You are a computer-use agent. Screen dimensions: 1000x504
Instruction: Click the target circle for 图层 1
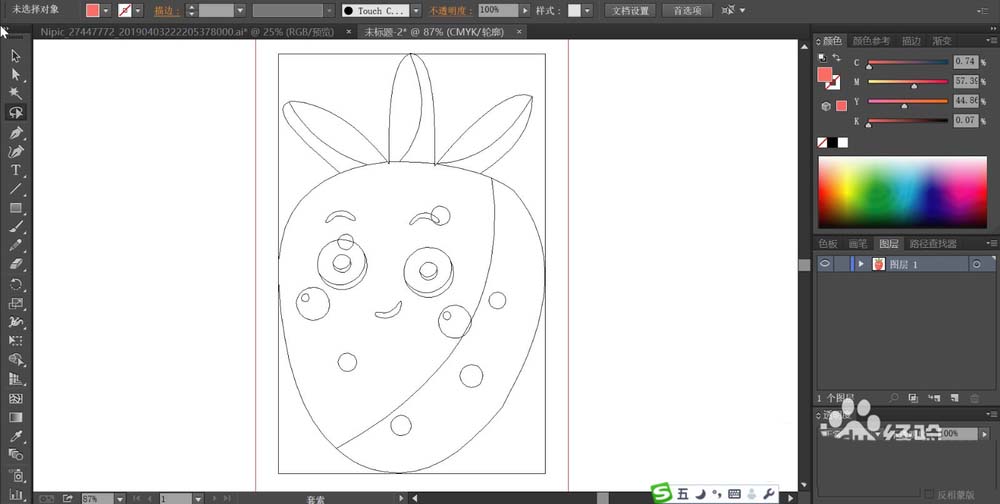pyautogui.click(x=976, y=264)
